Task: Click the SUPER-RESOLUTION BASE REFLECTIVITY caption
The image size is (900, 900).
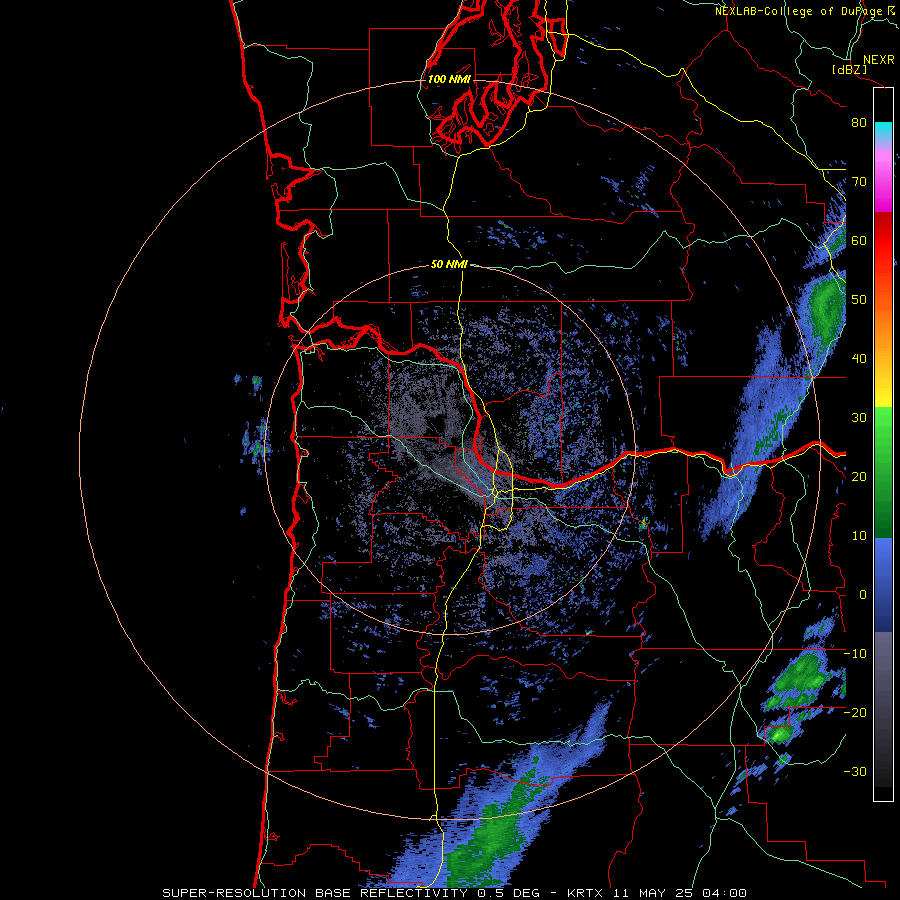Action: click(x=315, y=893)
